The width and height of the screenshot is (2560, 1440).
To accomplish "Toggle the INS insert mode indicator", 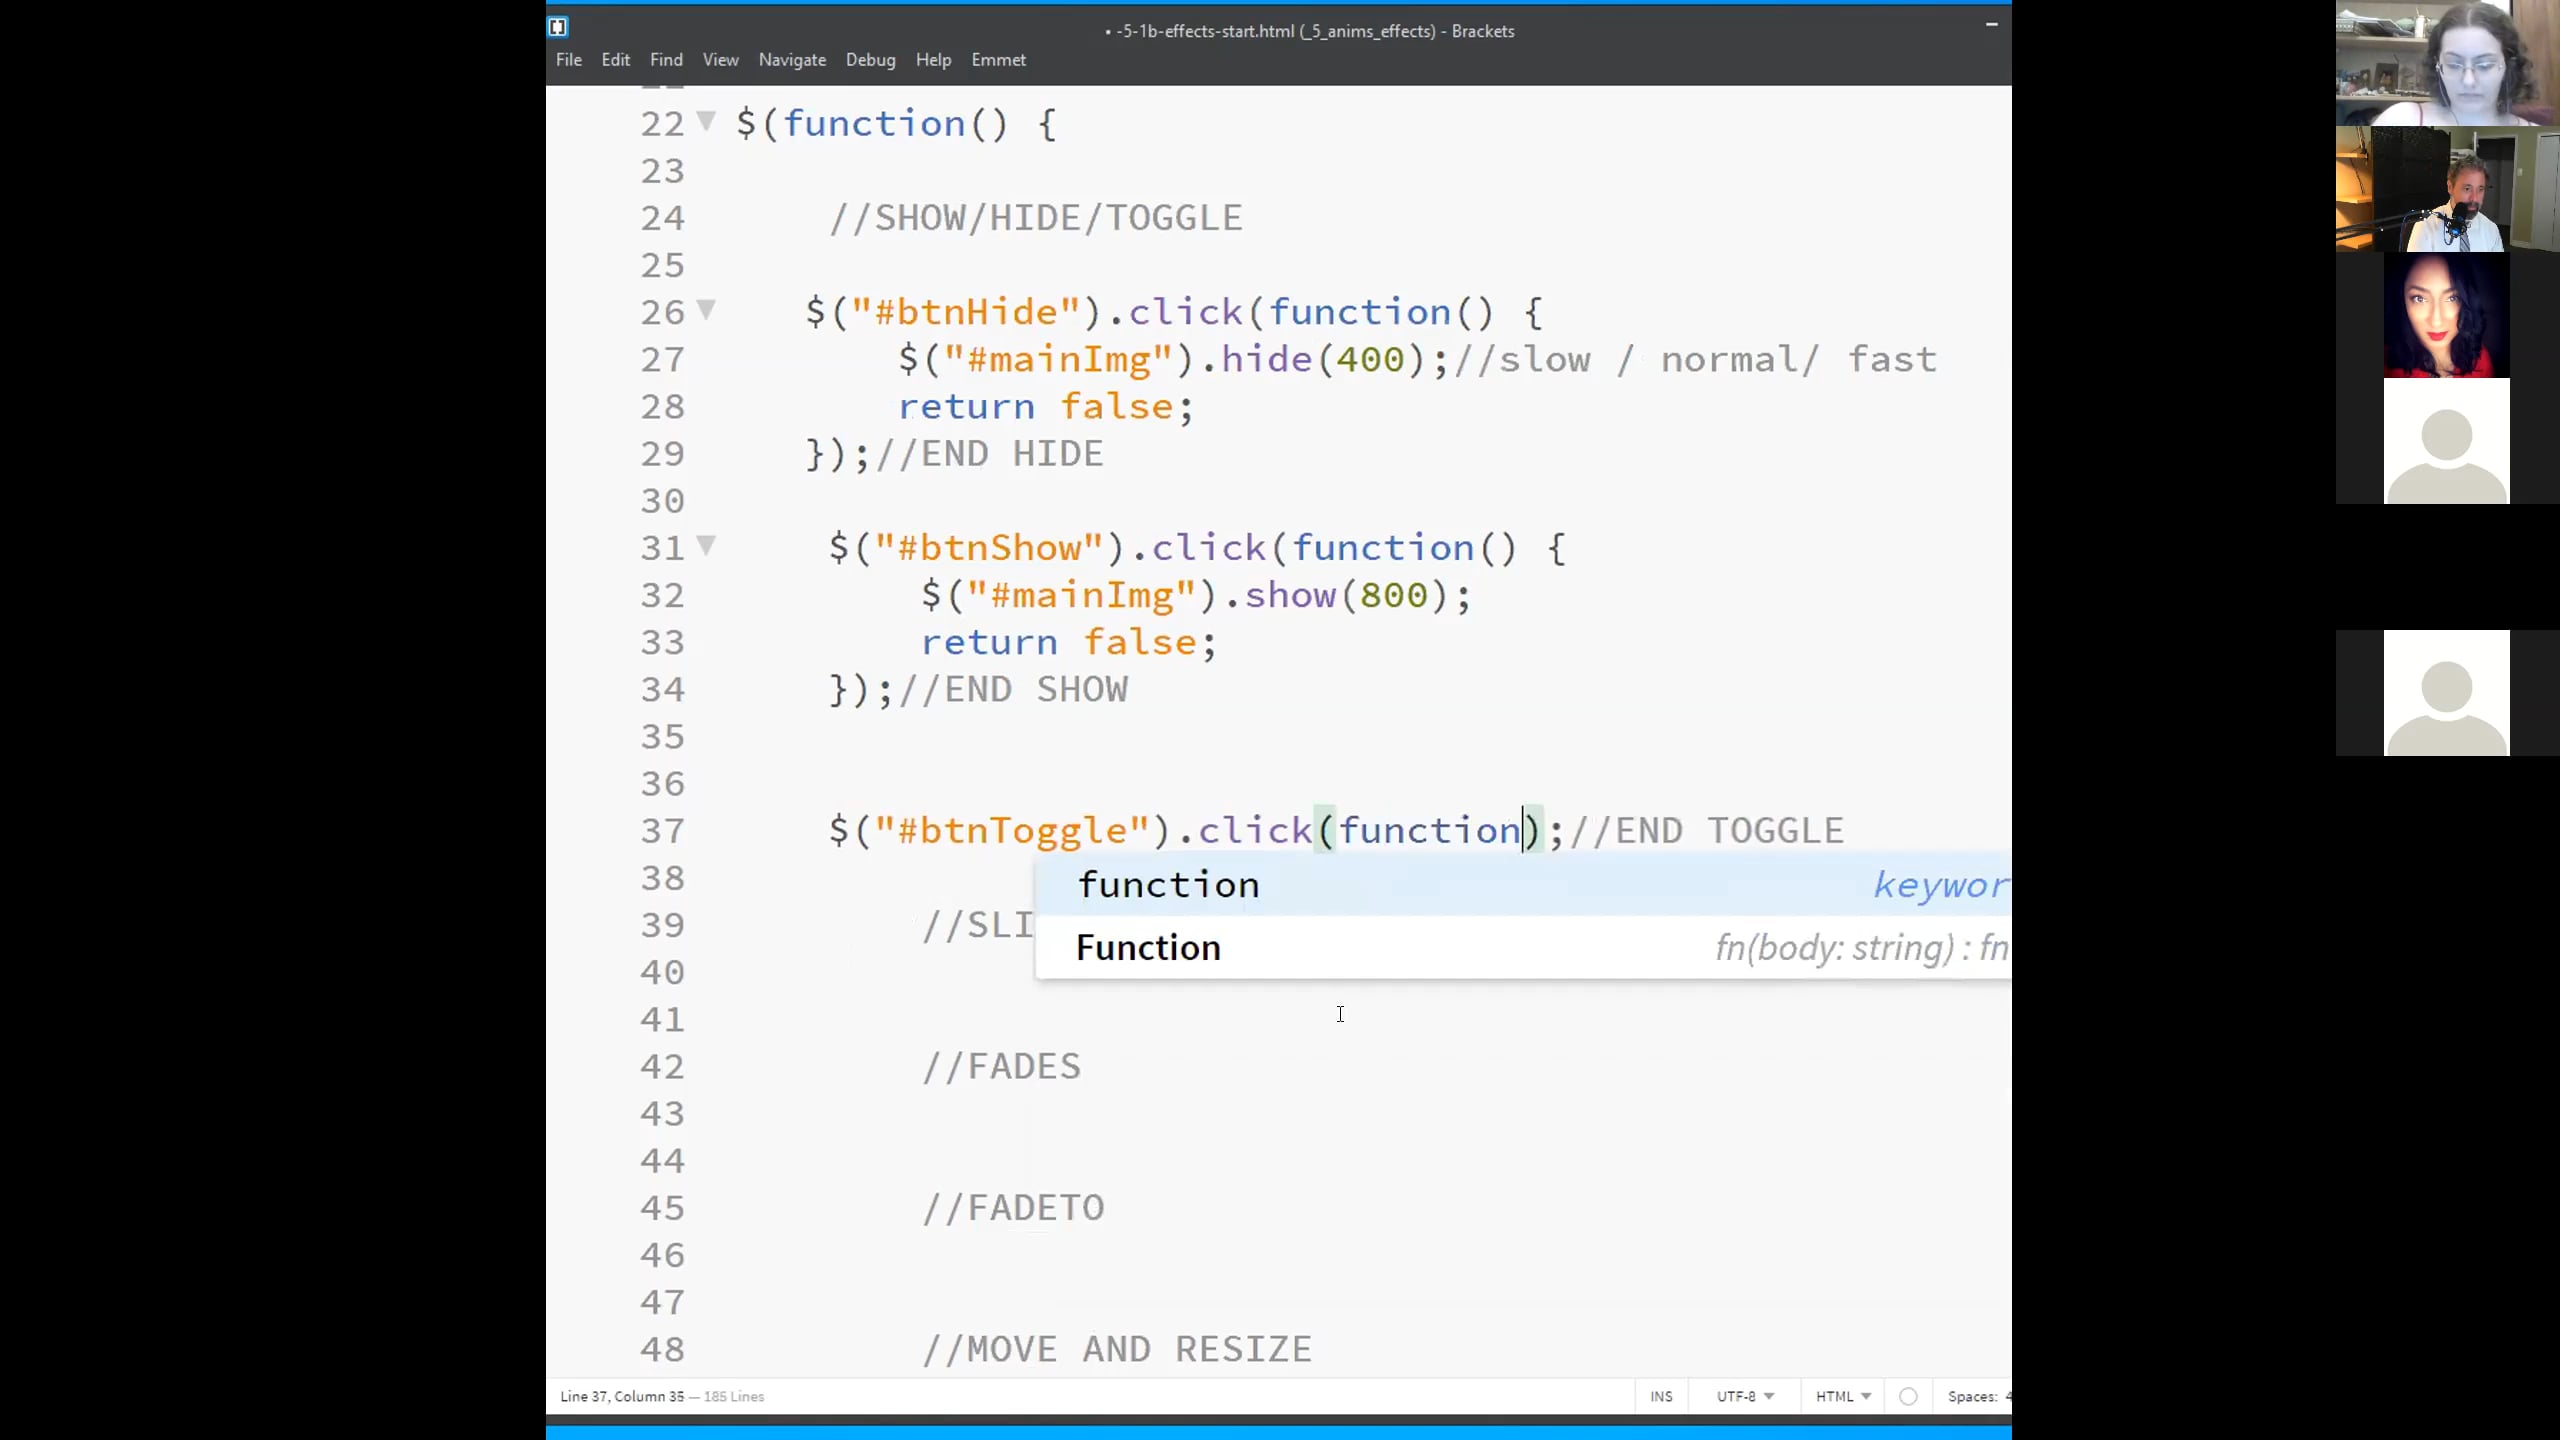I will [x=1661, y=1396].
